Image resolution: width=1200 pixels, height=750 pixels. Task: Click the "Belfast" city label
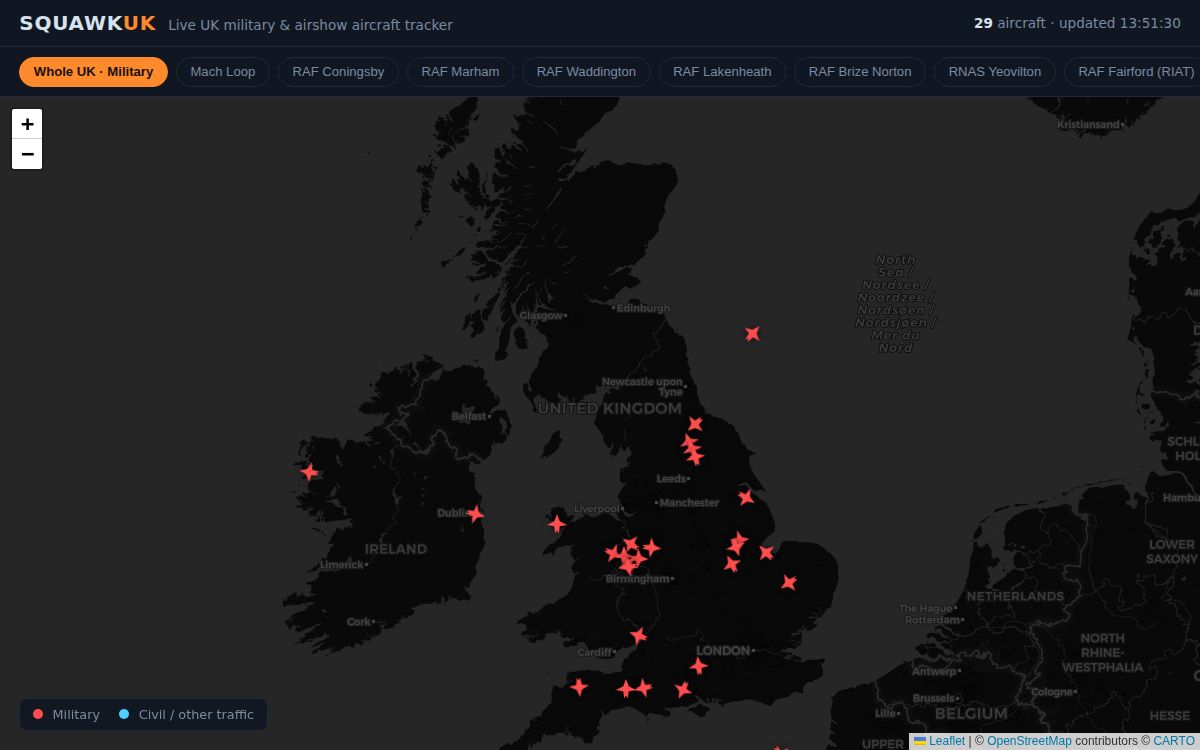click(468, 416)
